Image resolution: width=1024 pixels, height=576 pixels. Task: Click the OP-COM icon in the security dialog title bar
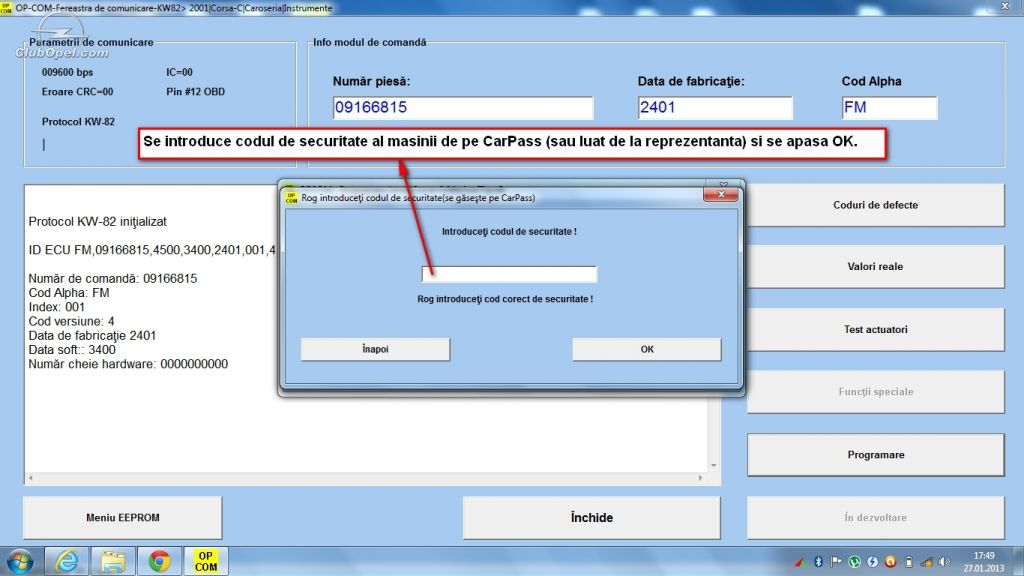coord(291,197)
